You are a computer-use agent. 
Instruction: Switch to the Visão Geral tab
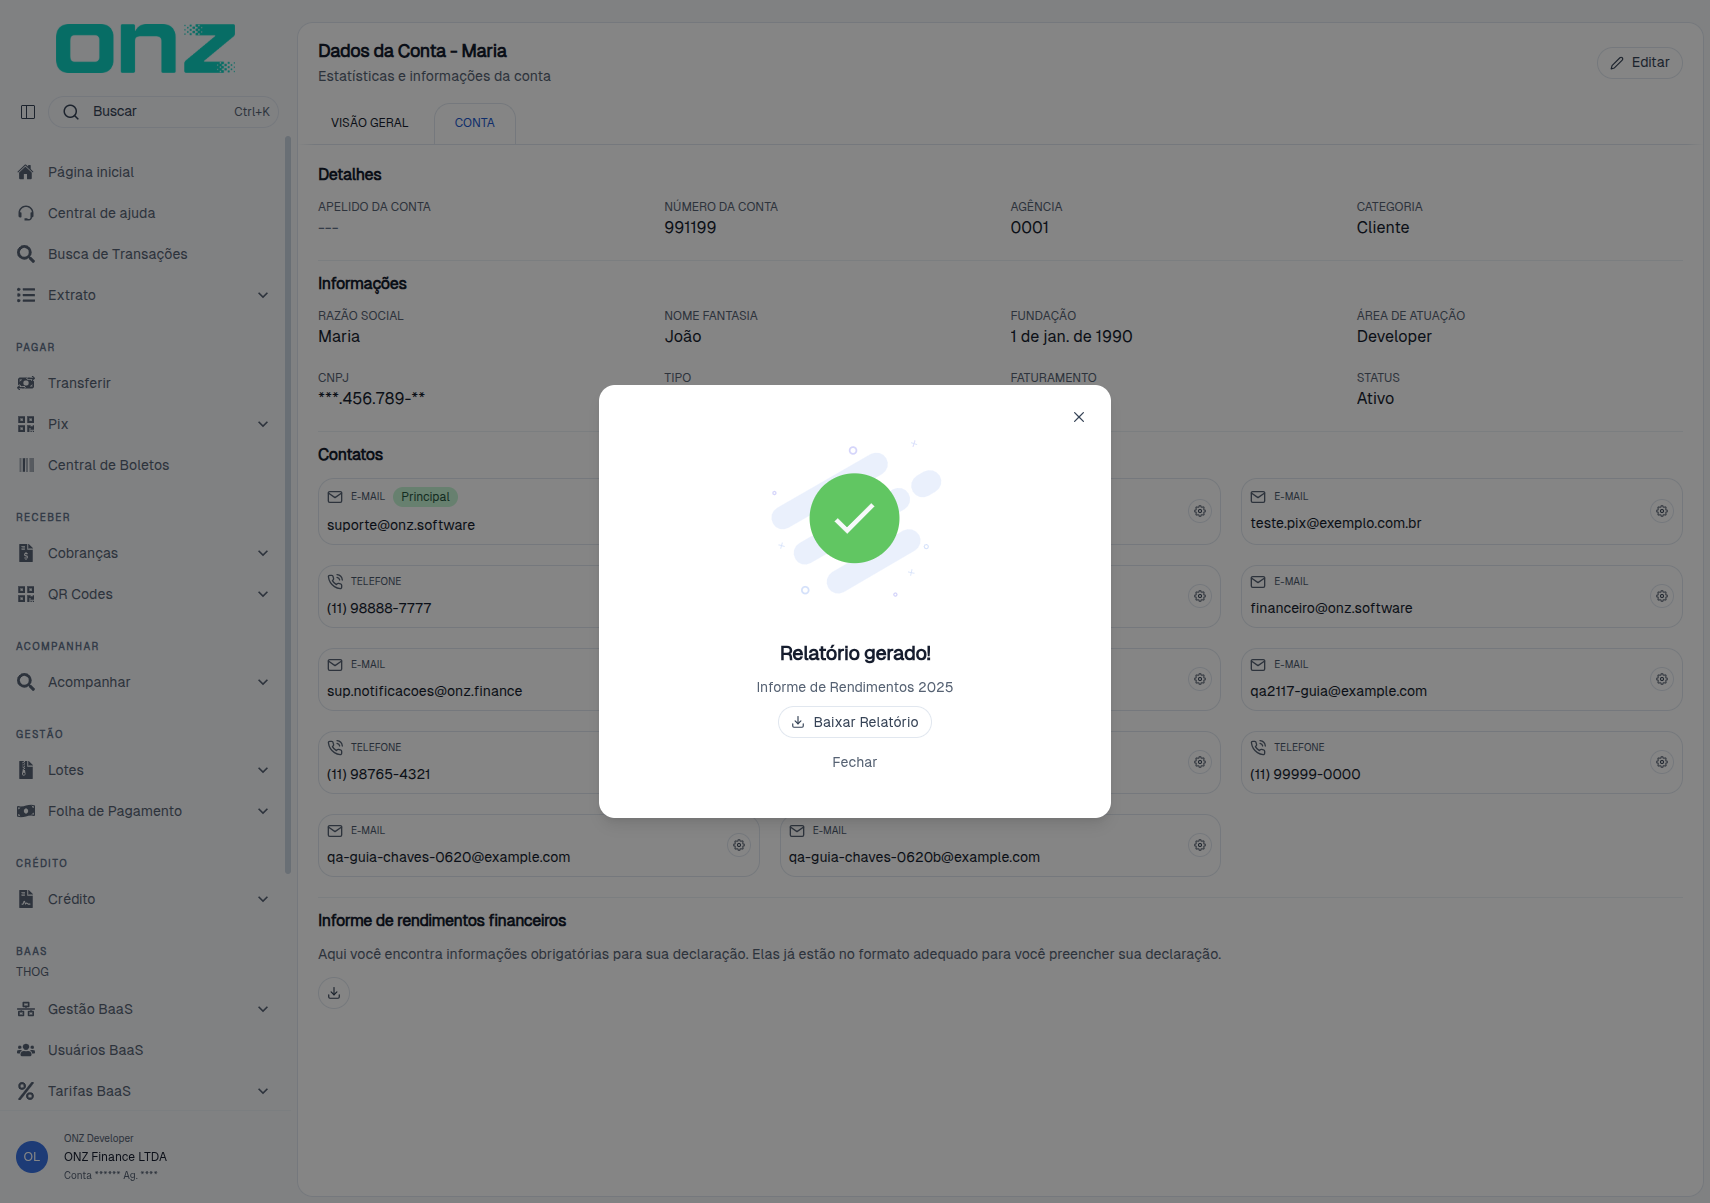370,123
